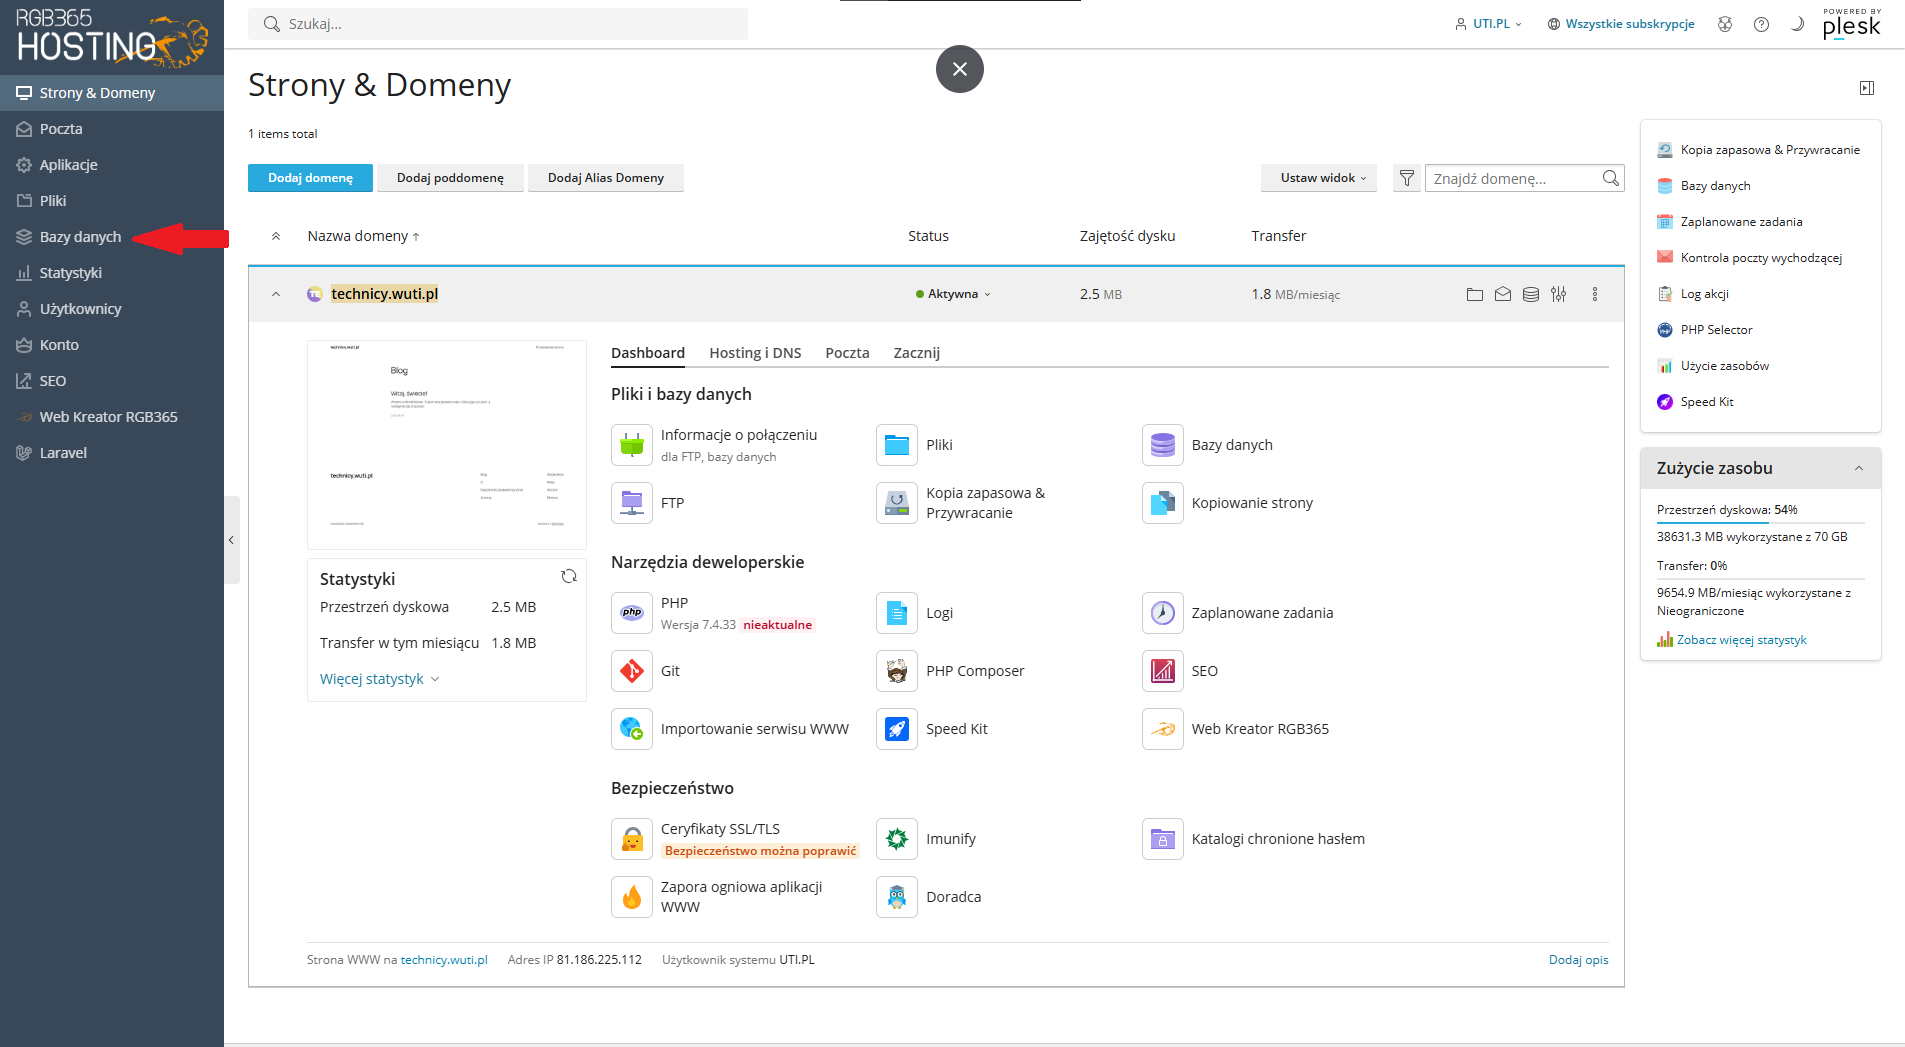Open the domain filter funnel button
Screen dimensions: 1905x1047
pyautogui.click(x=1407, y=178)
